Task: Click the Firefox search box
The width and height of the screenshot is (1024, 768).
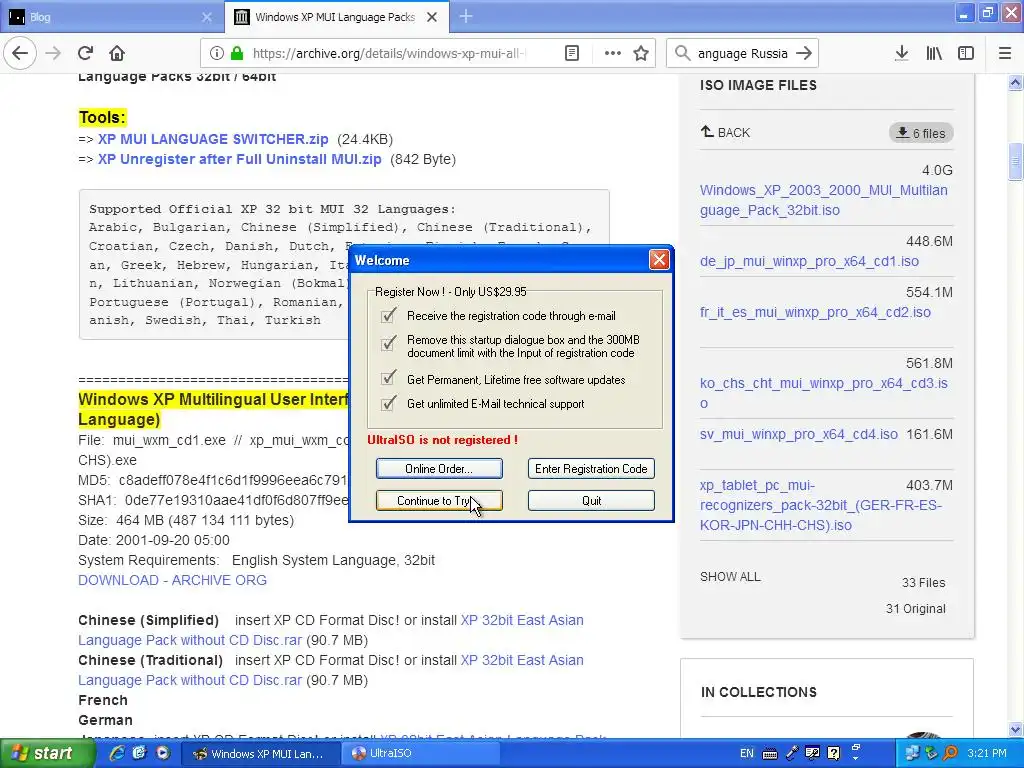Action: coord(743,54)
